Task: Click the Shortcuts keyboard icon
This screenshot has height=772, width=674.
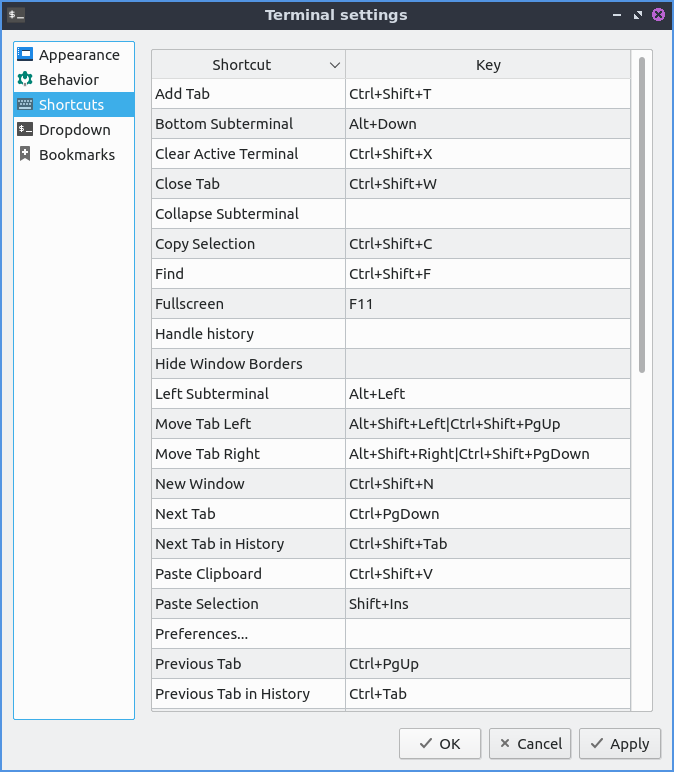Action: tap(25, 105)
